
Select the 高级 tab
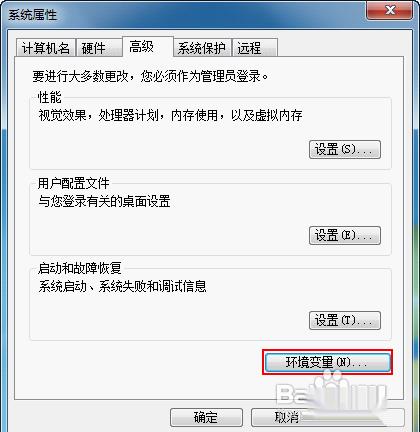[148, 47]
